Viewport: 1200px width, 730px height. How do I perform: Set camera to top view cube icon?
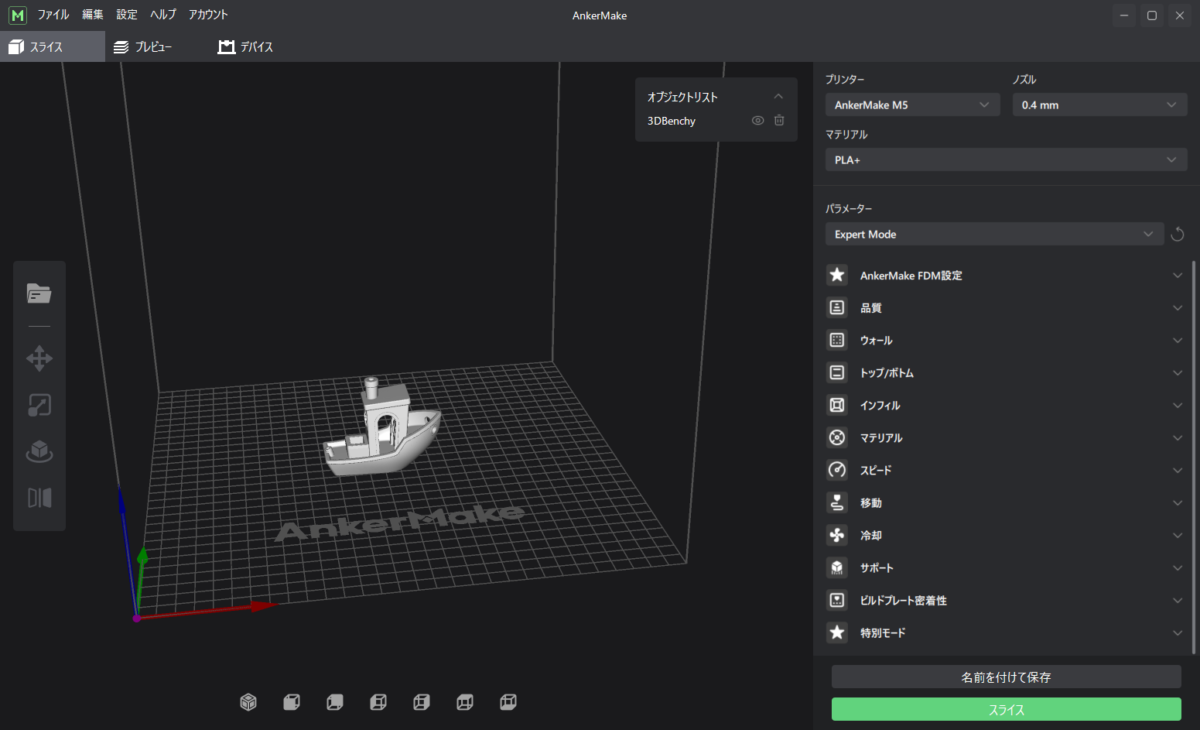(x=465, y=702)
